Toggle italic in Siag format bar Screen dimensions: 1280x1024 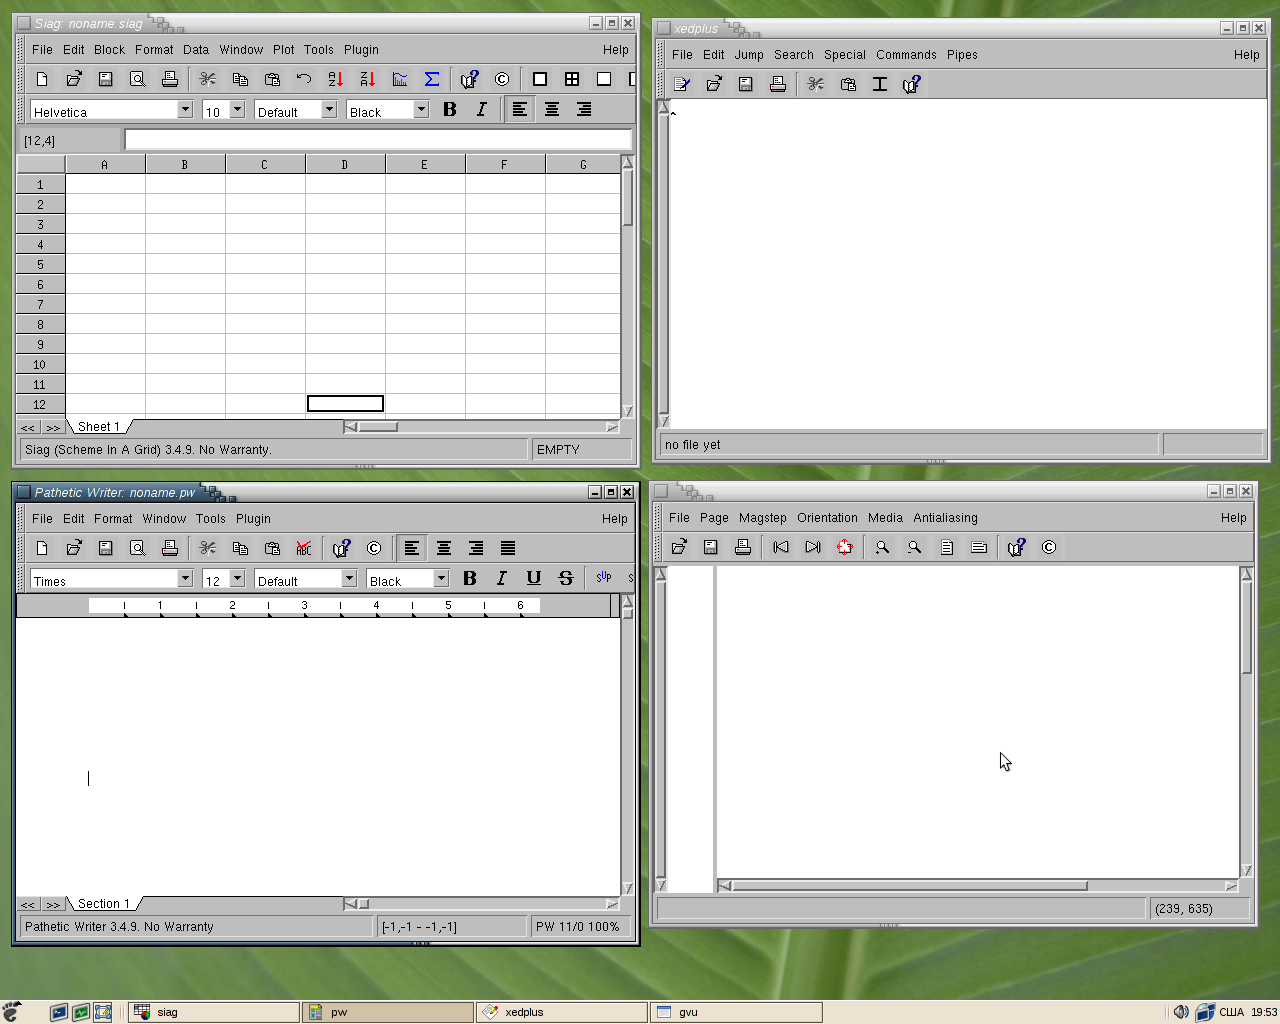click(x=482, y=109)
